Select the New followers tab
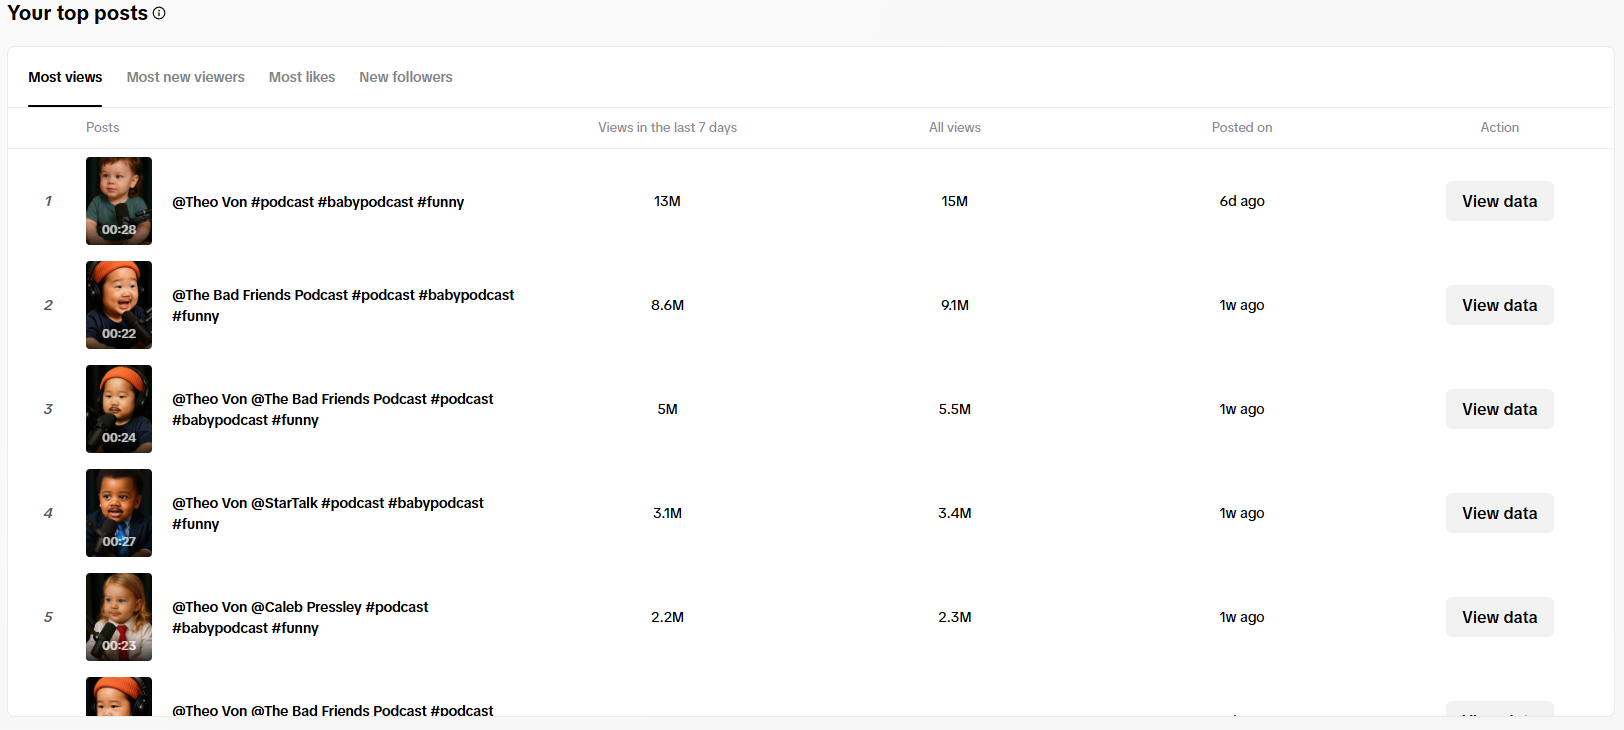This screenshot has height=730, width=1624. pos(406,77)
